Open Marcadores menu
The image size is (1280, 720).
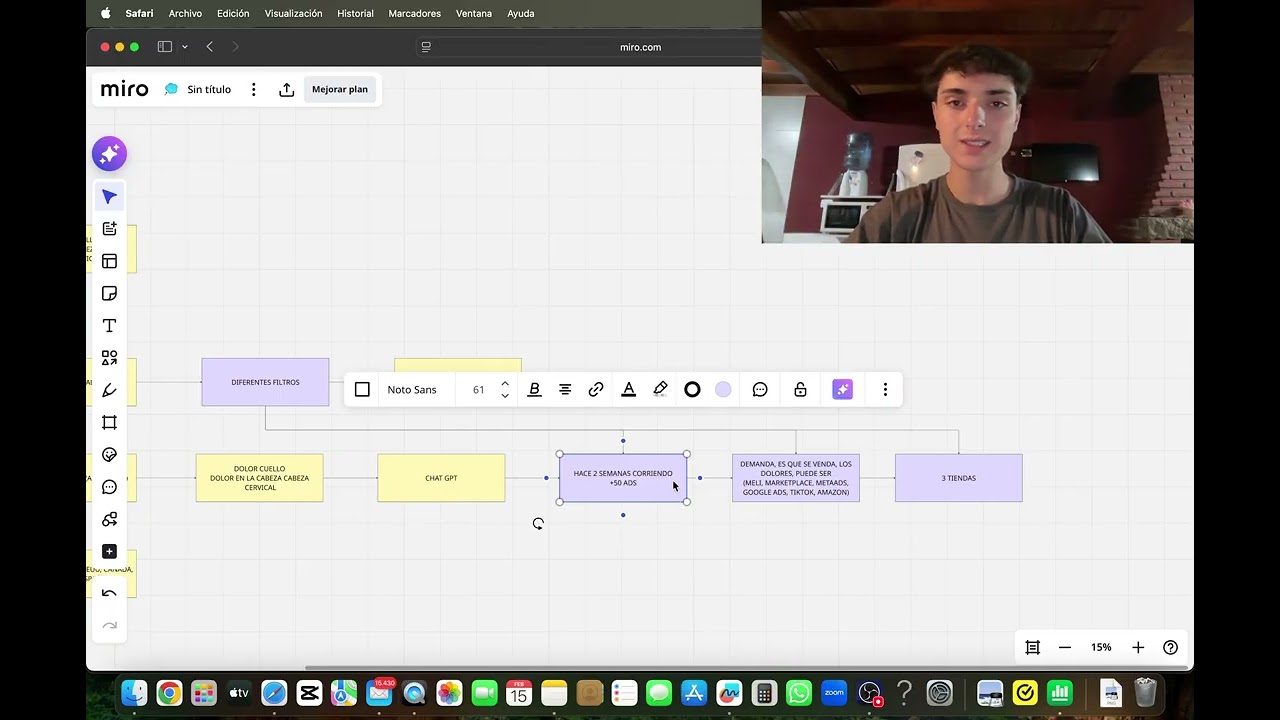pos(414,13)
